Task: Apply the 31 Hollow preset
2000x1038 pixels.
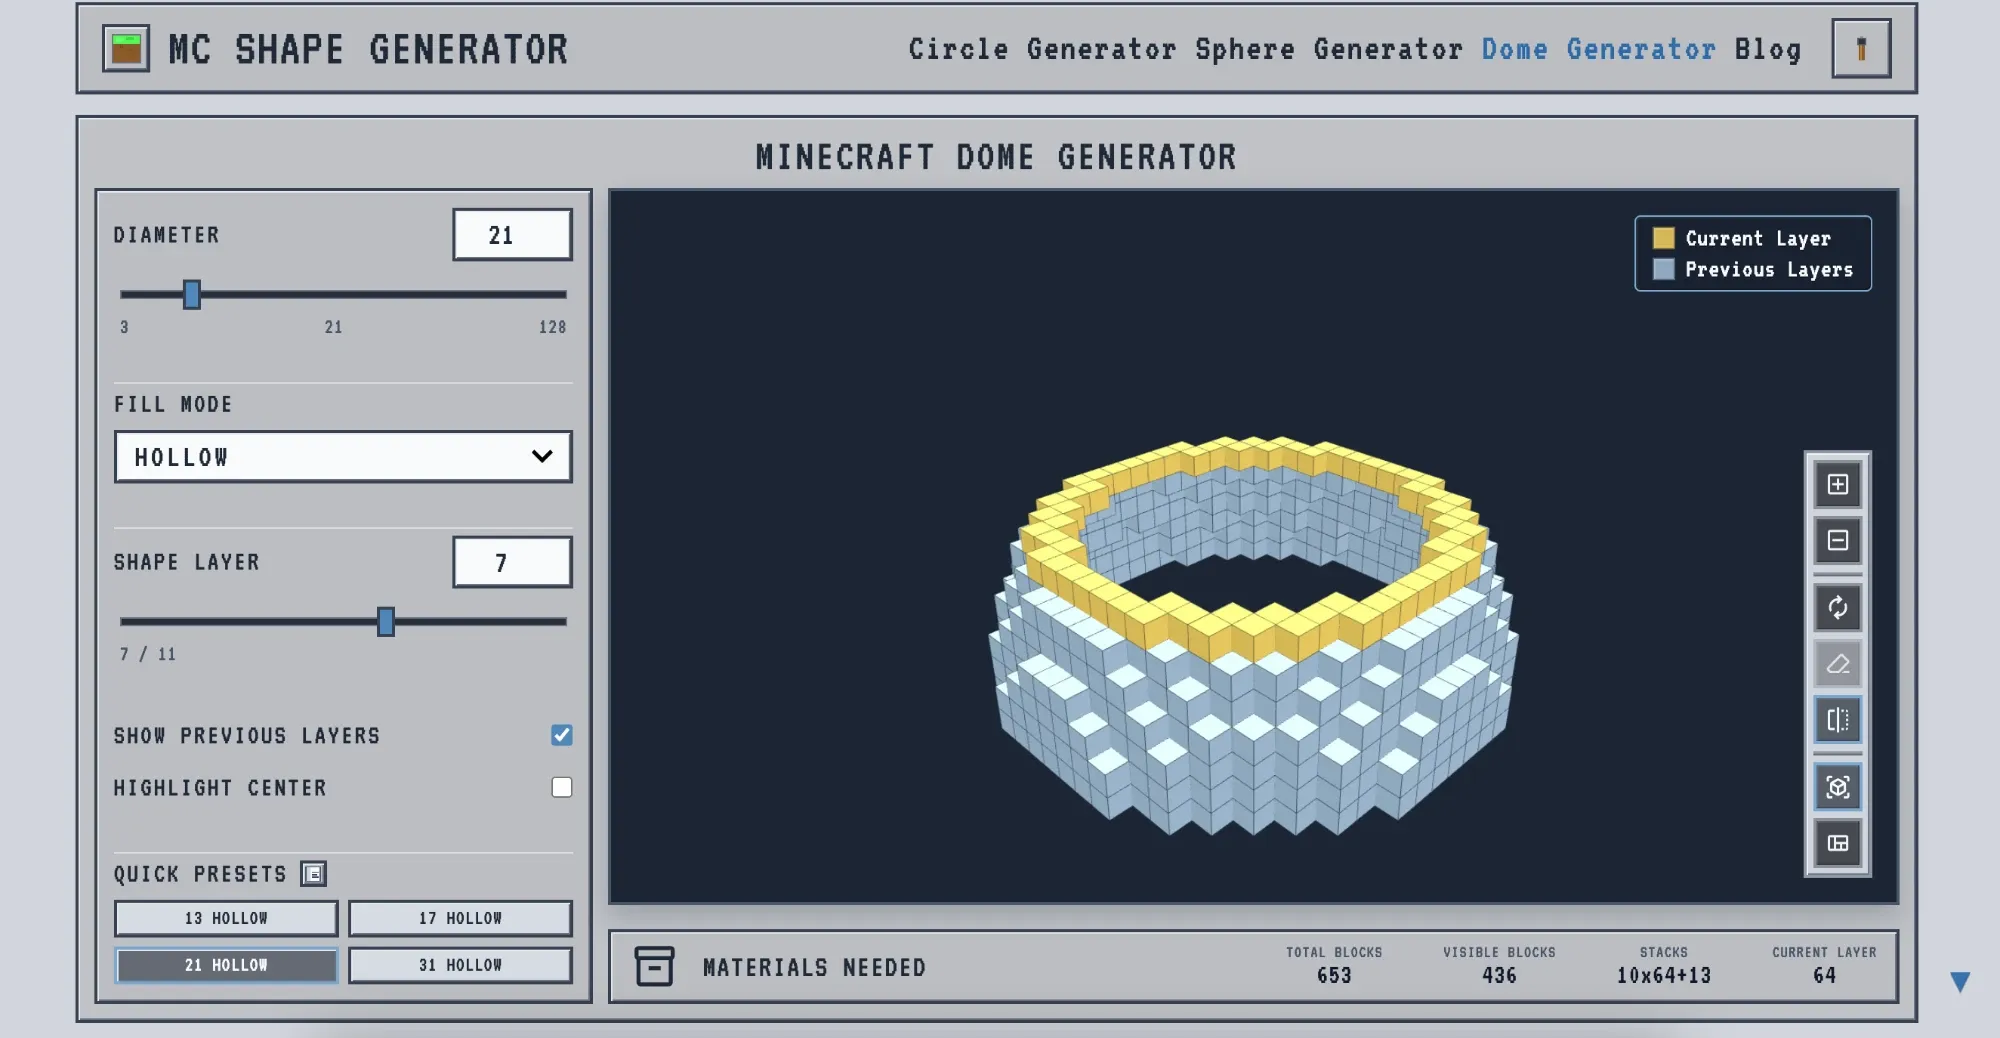Action: tap(460, 965)
